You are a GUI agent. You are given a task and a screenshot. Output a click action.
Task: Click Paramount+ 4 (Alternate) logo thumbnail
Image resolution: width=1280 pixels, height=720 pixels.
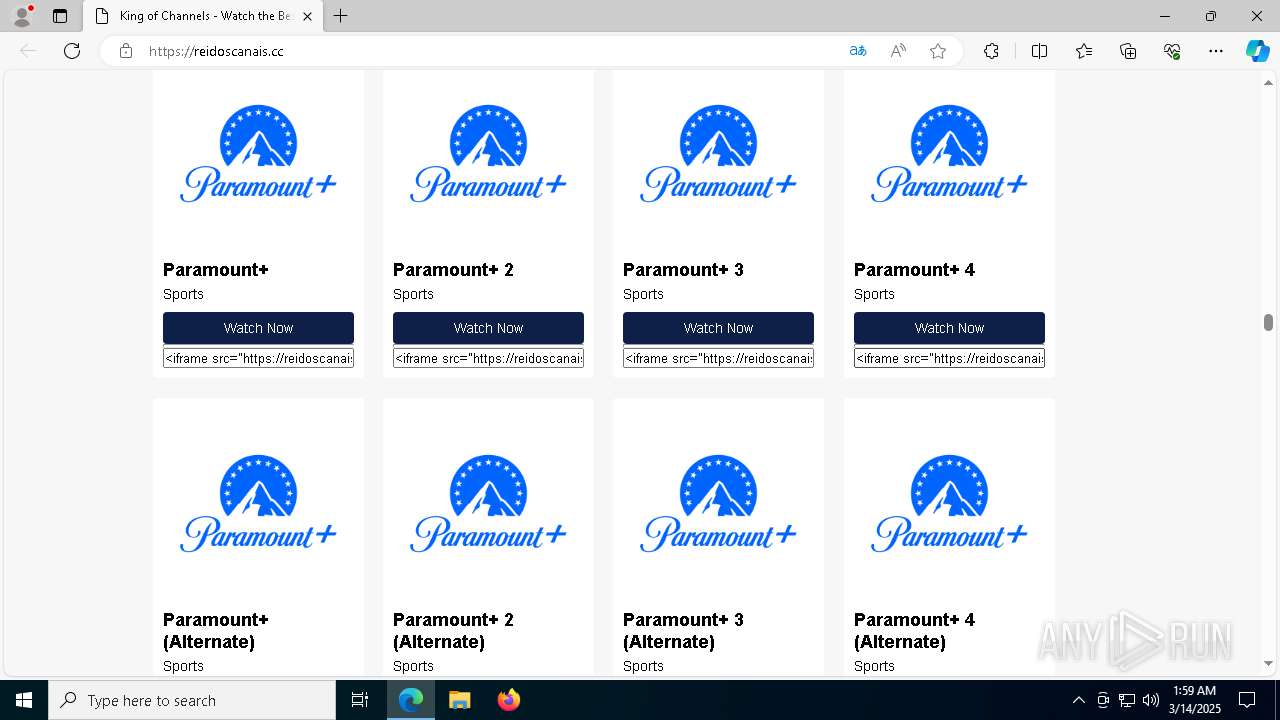click(949, 503)
